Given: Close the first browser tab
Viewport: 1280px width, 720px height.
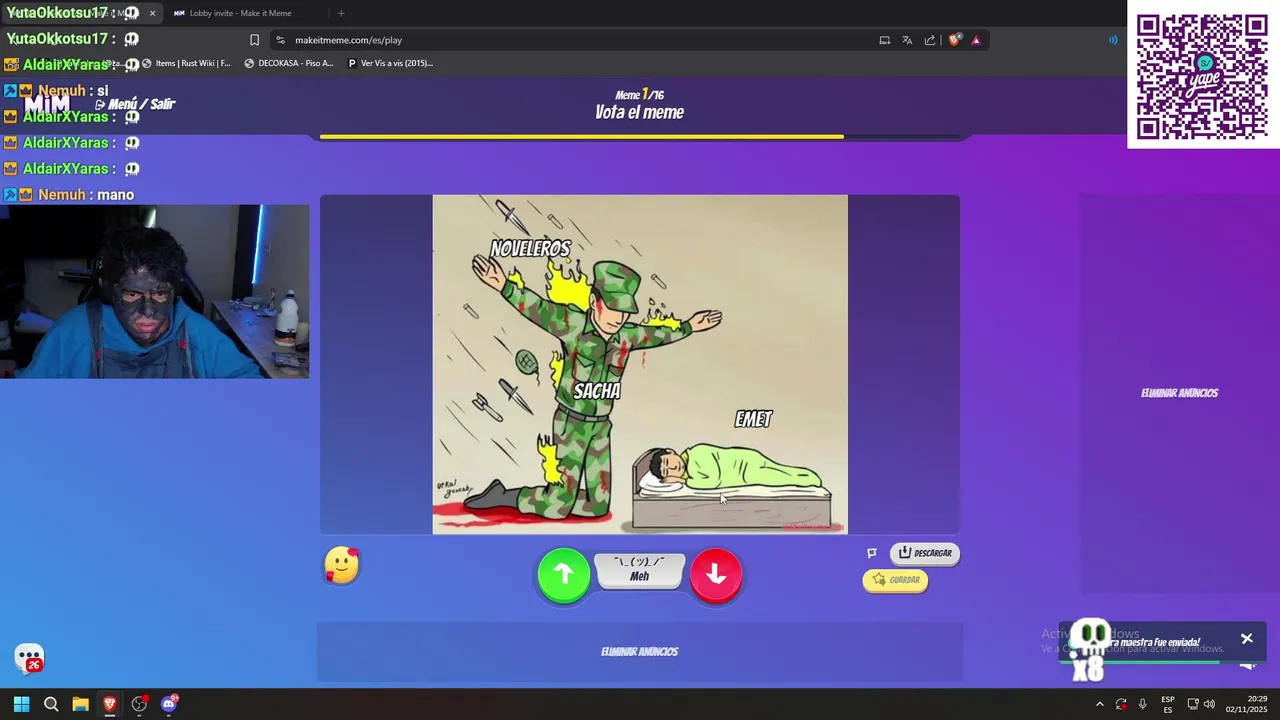Looking at the screenshot, I should click(152, 13).
